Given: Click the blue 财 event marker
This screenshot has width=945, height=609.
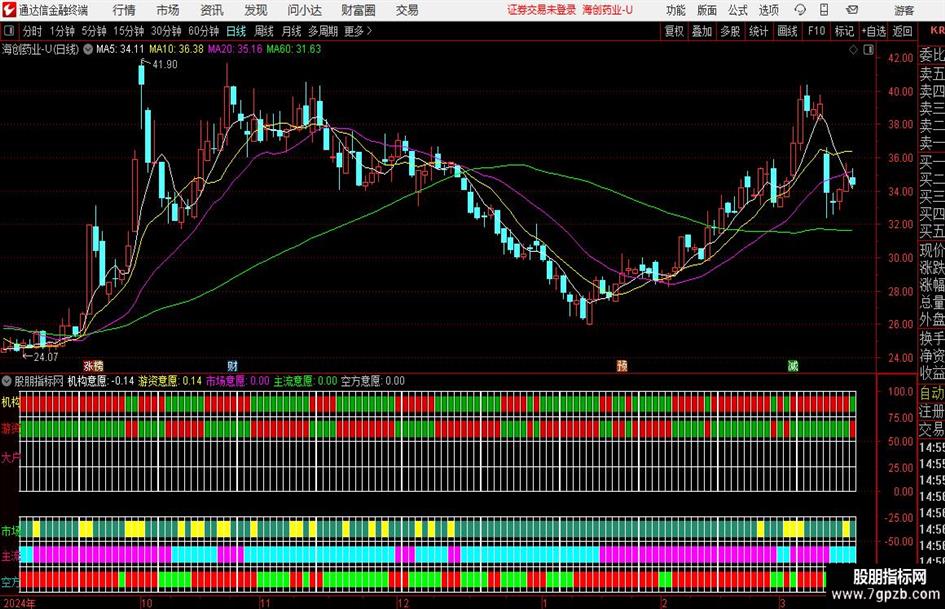Looking at the screenshot, I should pyautogui.click(x=233, y=365).
